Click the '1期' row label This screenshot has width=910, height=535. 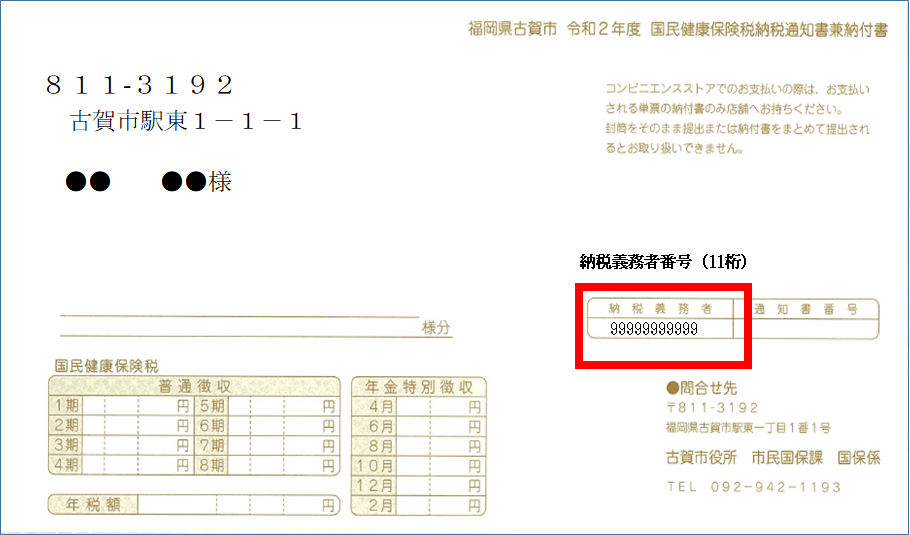(67, 406)
